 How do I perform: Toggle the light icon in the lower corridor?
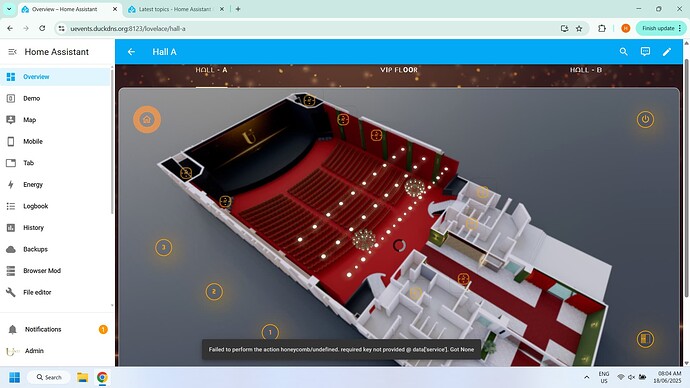(x=463, y=279)
